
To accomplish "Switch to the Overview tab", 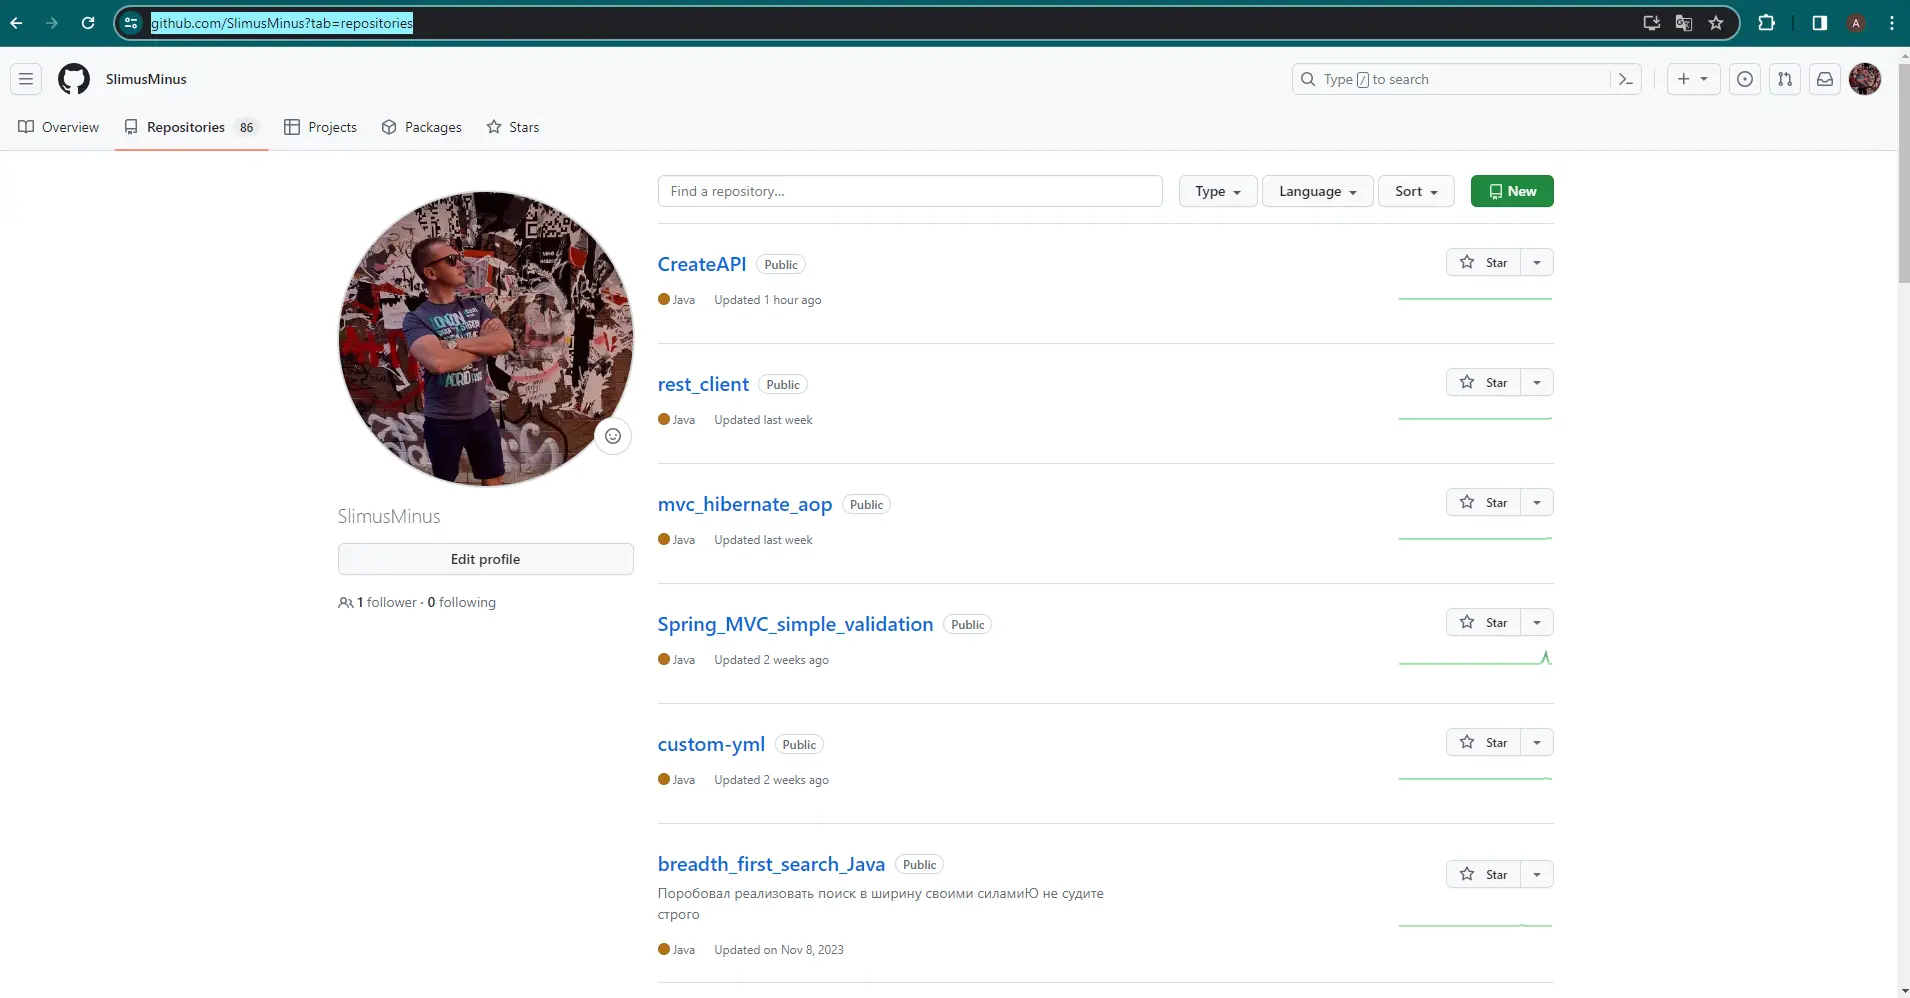I will coord(59,127).
